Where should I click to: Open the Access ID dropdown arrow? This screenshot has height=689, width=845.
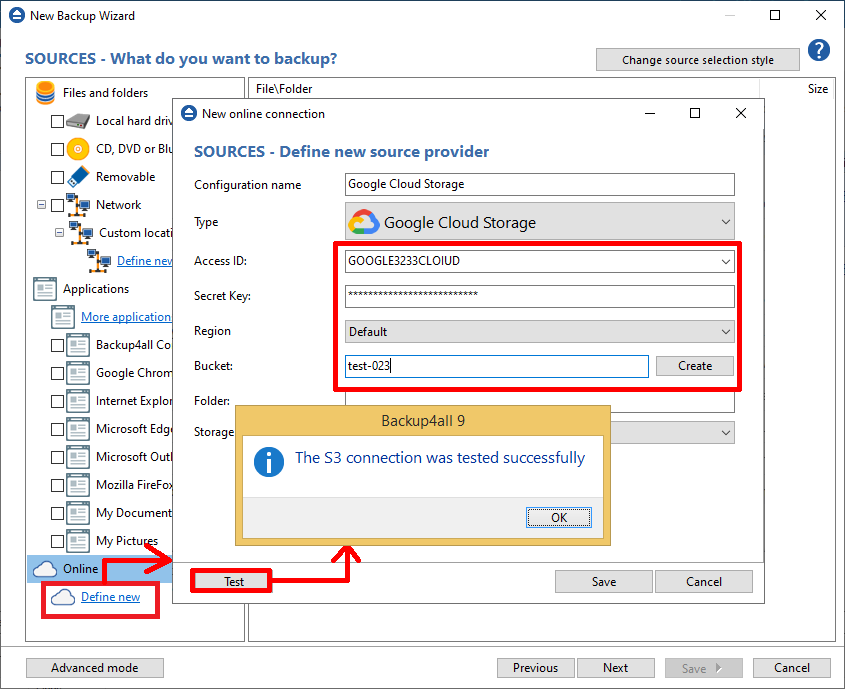click(725, 261)
